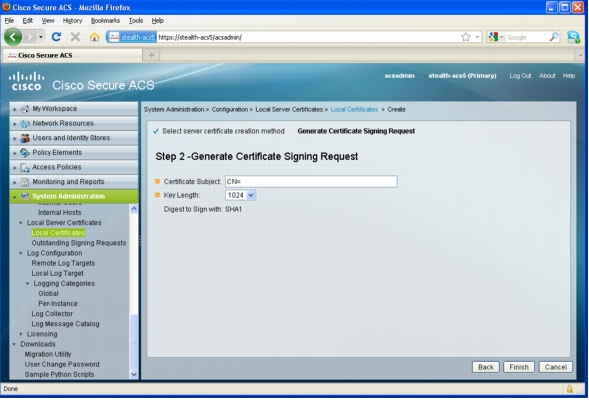Screen dimensions: 589x400
Task: Click the Local Certificates breadcrumb link
Action: [354, 109]
